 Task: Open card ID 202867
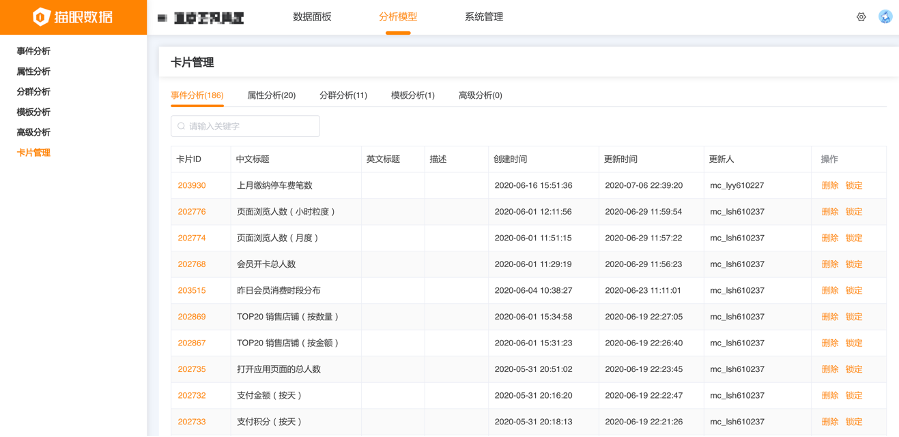tap(191, 343)
